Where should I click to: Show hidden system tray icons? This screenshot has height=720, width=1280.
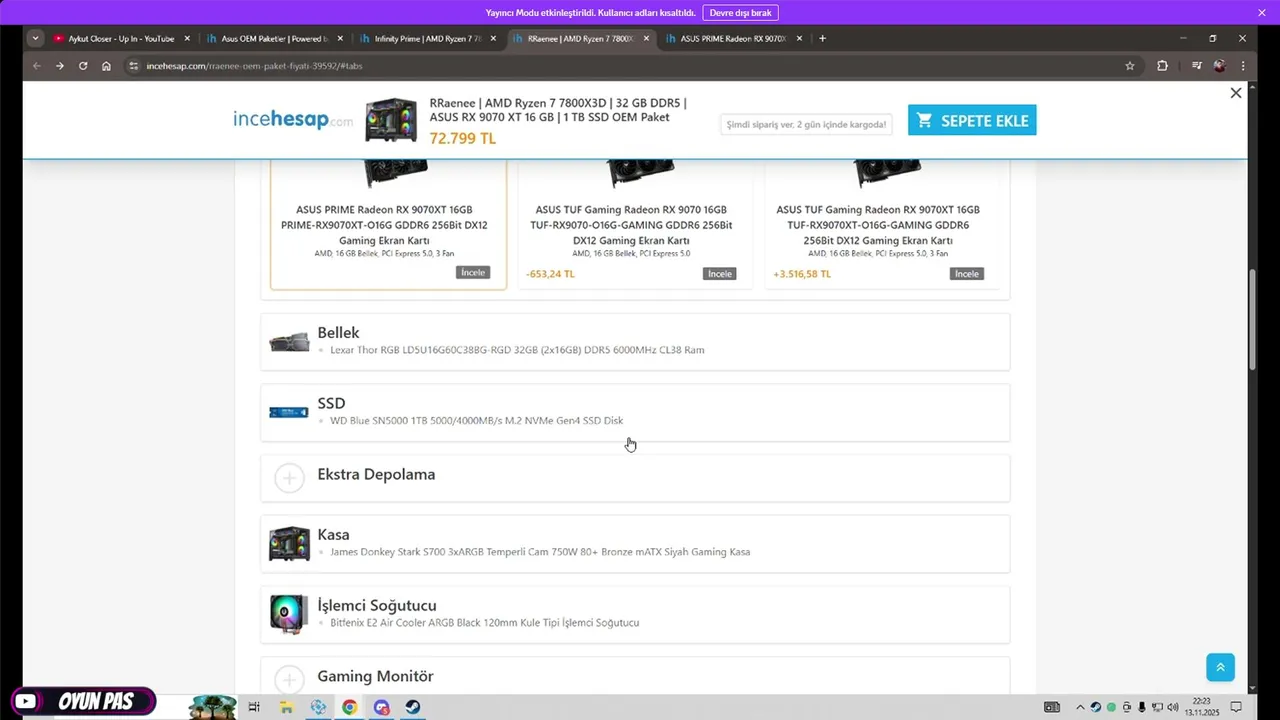tap(1080, 707)
